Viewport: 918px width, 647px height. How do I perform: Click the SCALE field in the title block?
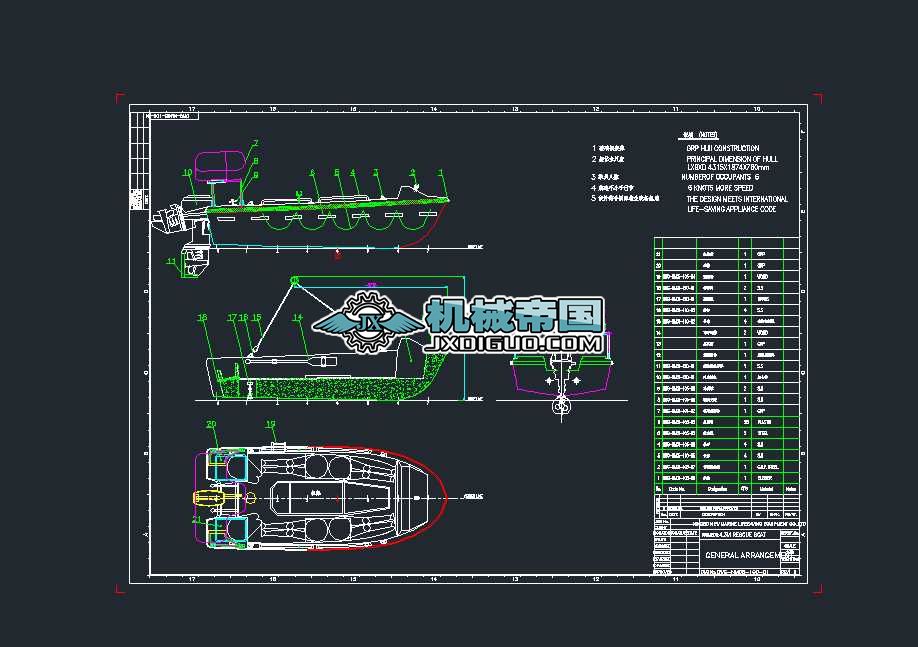pyautogui.click(x=788, y=548)
